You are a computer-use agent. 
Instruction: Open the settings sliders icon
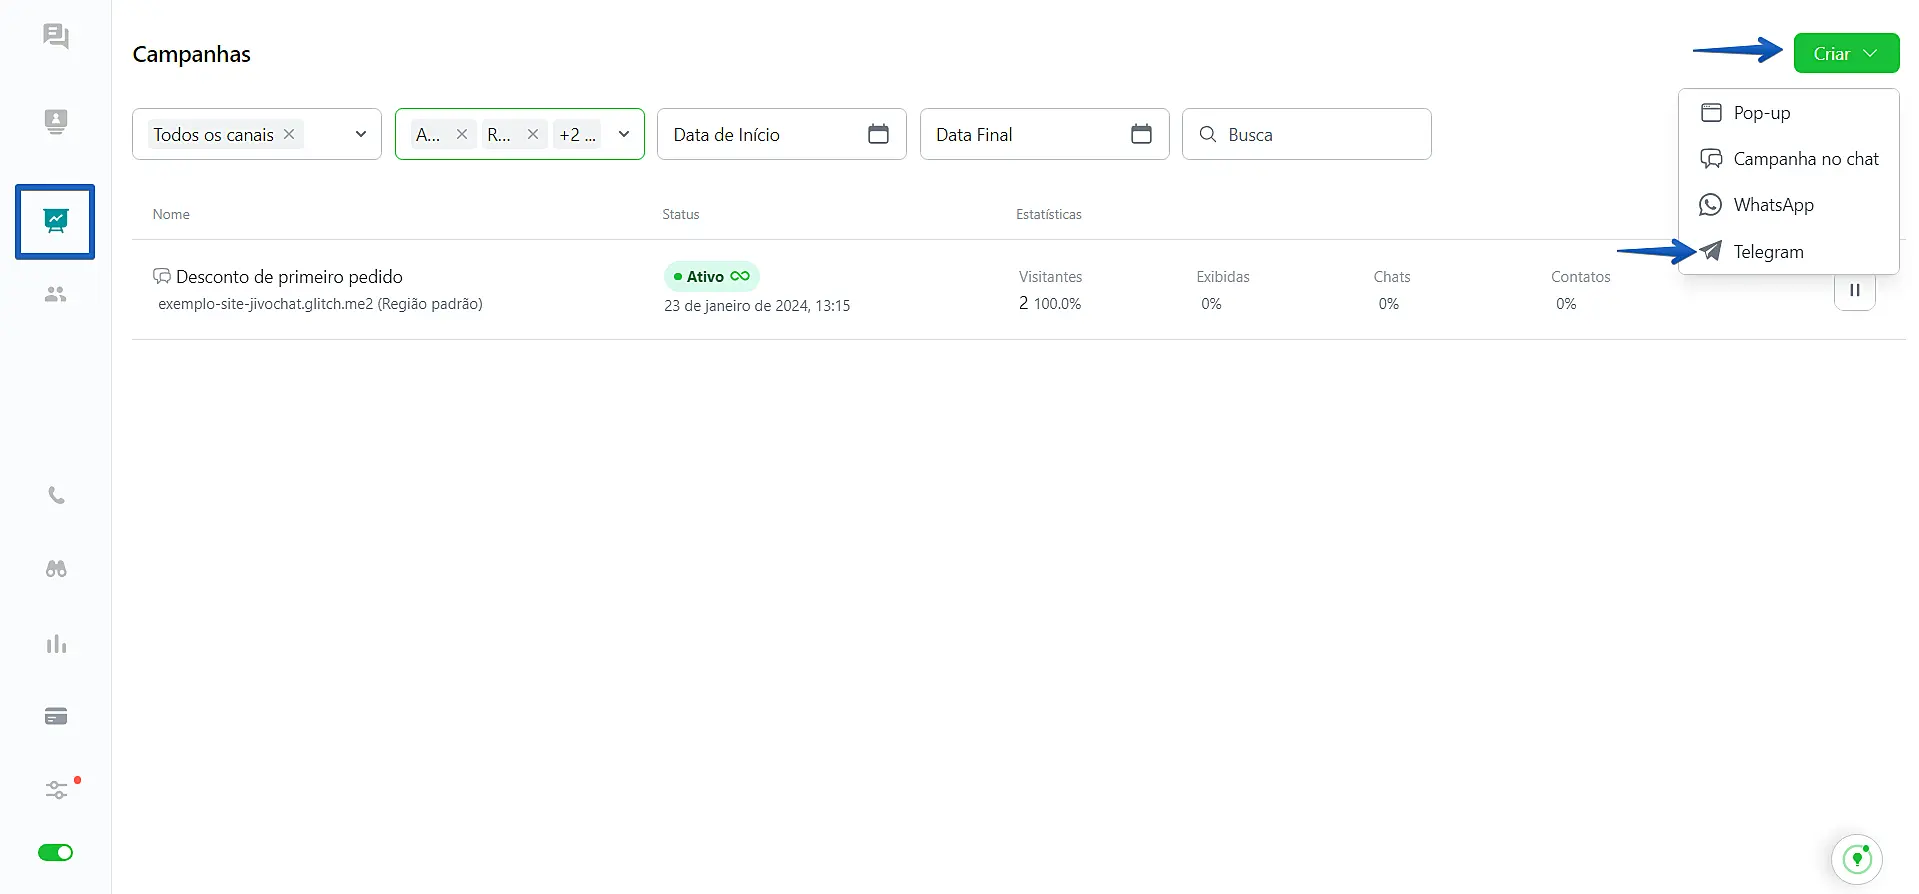(x=56, y=790)
